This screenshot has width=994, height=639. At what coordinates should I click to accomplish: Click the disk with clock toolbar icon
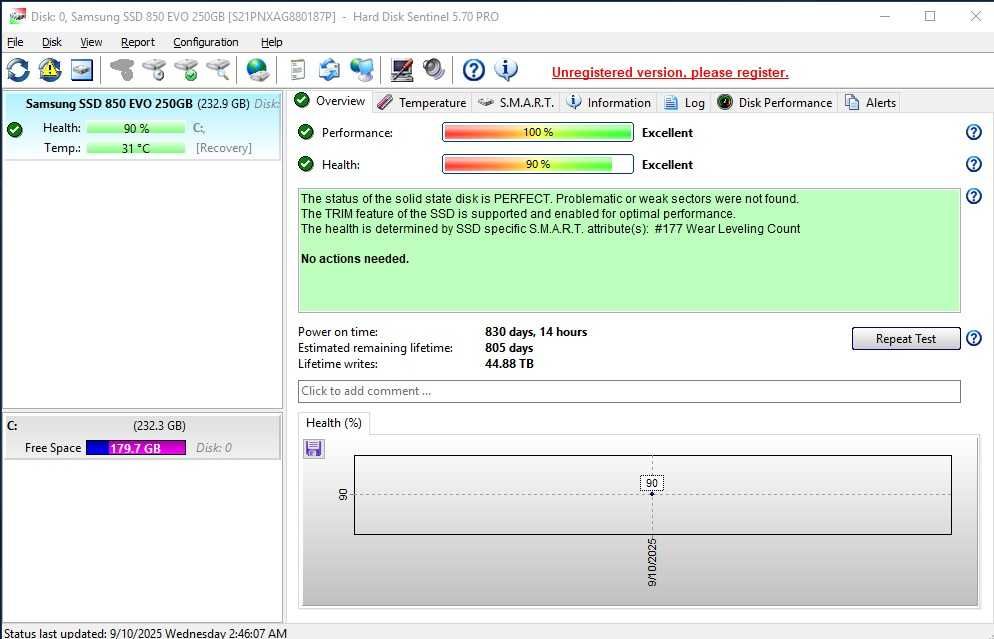click(x=154, y=70)
